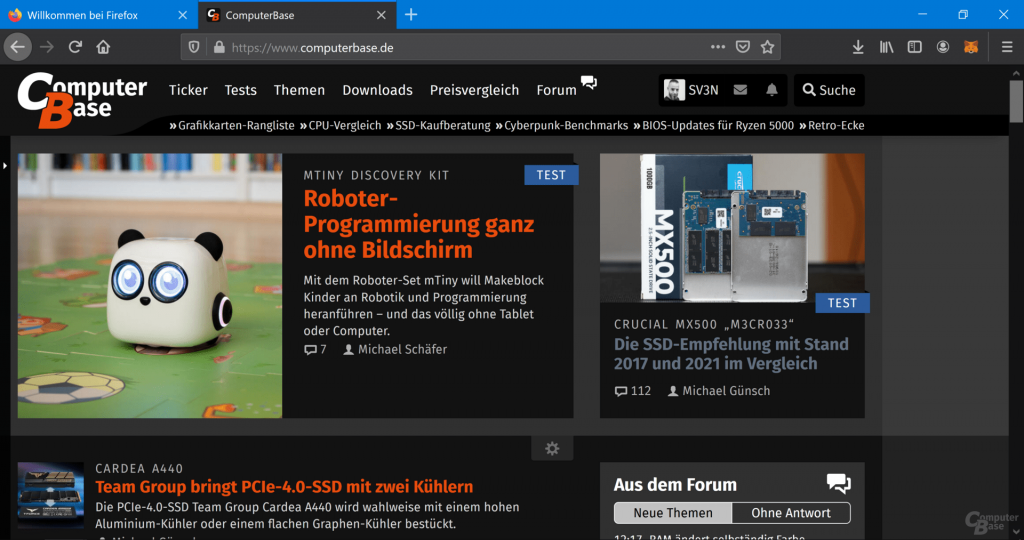Show site security padlock info
This screenshot has width=1024, height=540.
coord(219,47)
